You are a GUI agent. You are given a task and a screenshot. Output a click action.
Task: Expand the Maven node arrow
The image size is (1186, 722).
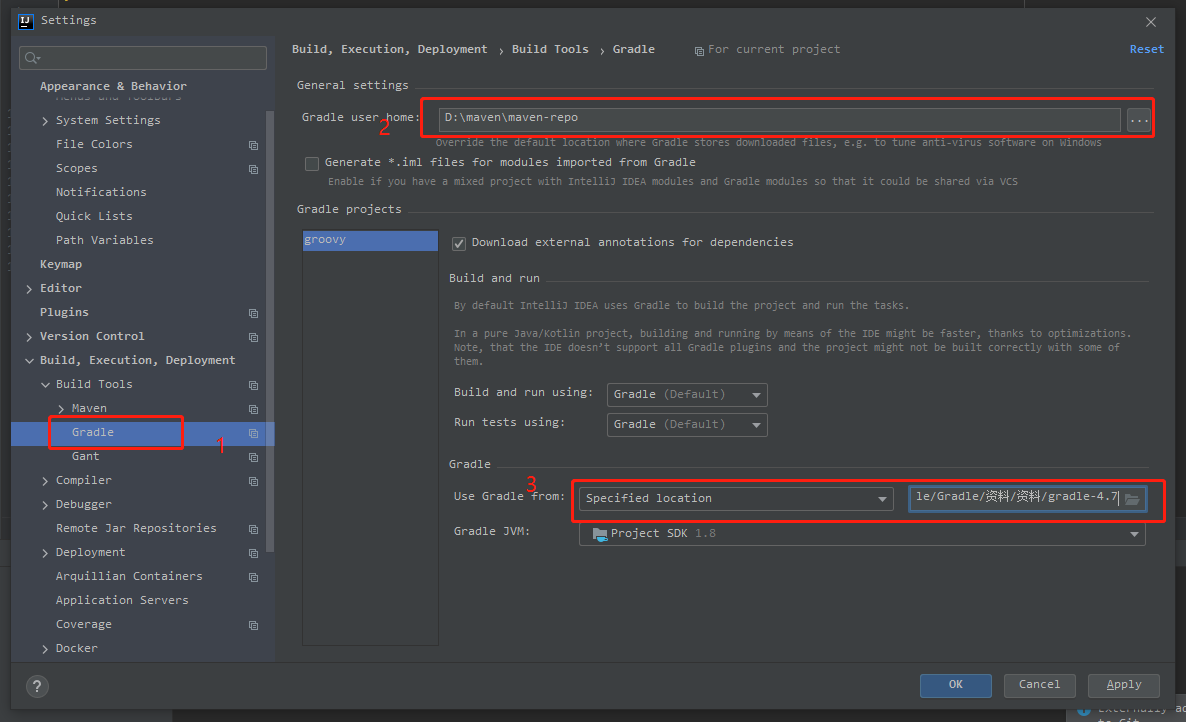(x=61, y=409)
